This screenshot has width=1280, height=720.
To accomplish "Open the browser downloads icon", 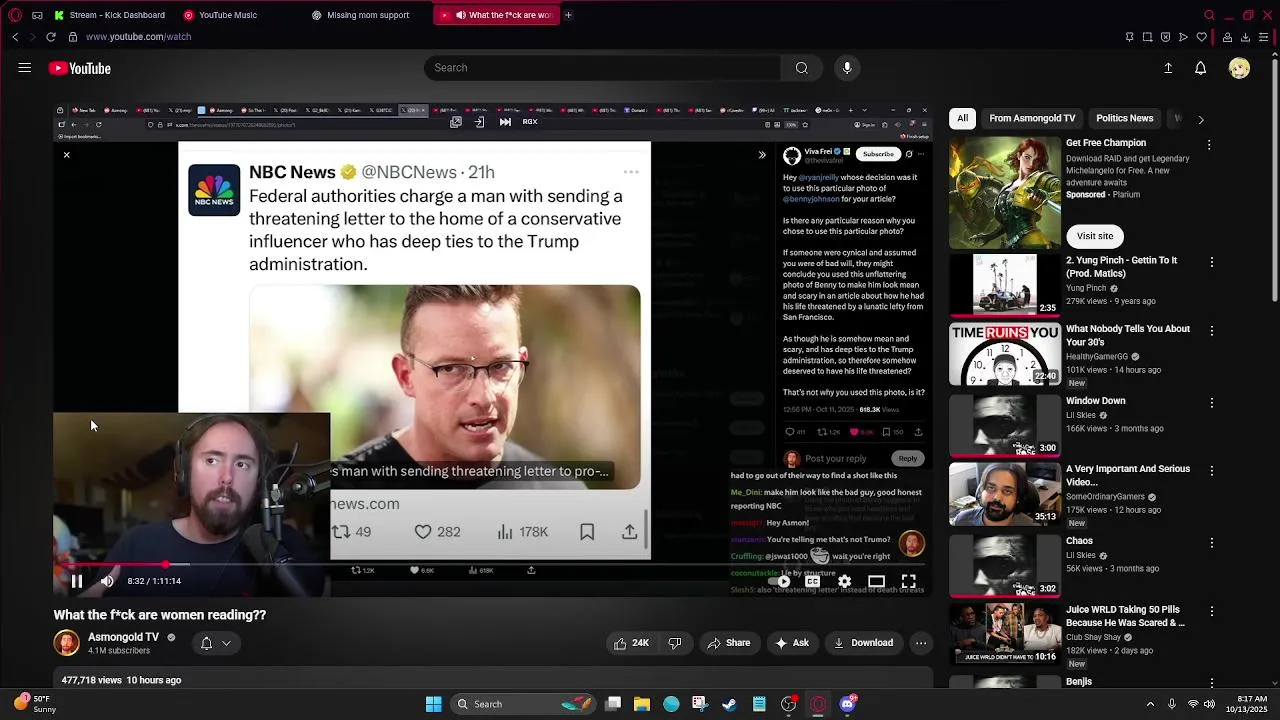I will click(x=1245, y=37).
